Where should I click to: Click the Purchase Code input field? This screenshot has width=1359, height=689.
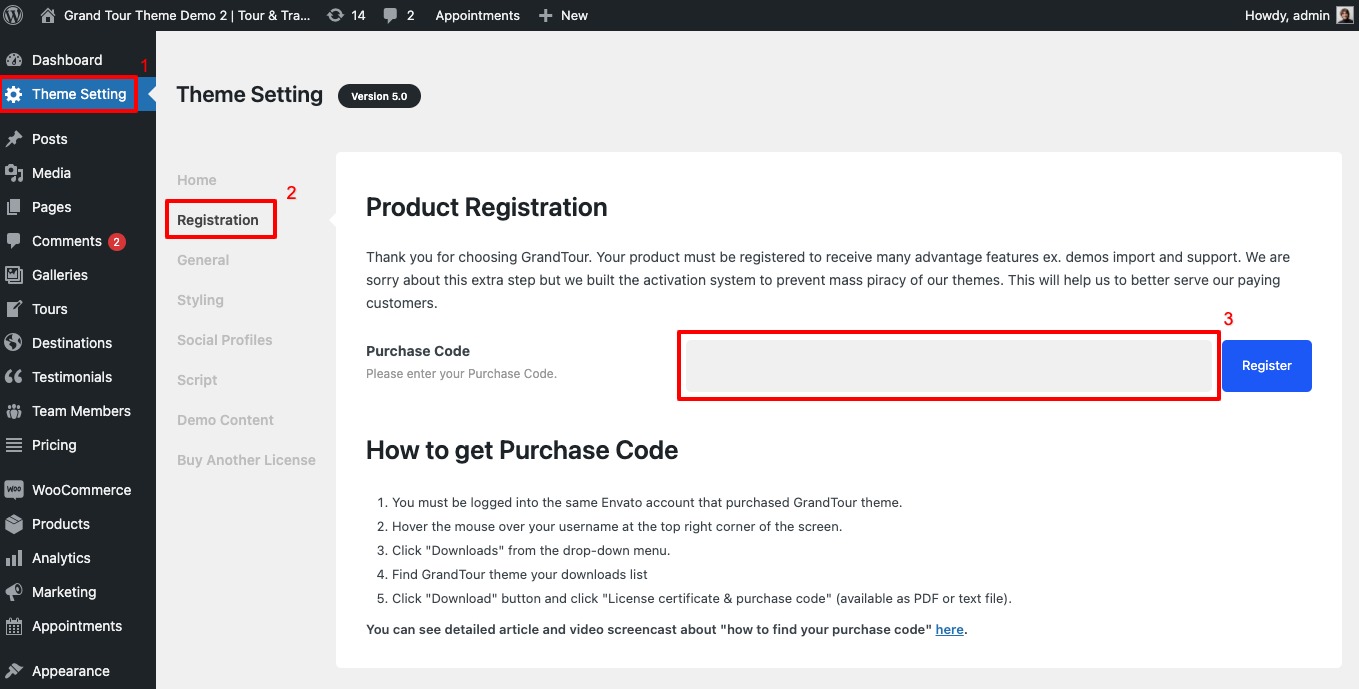pyautogui.click(x=948, y=366)
